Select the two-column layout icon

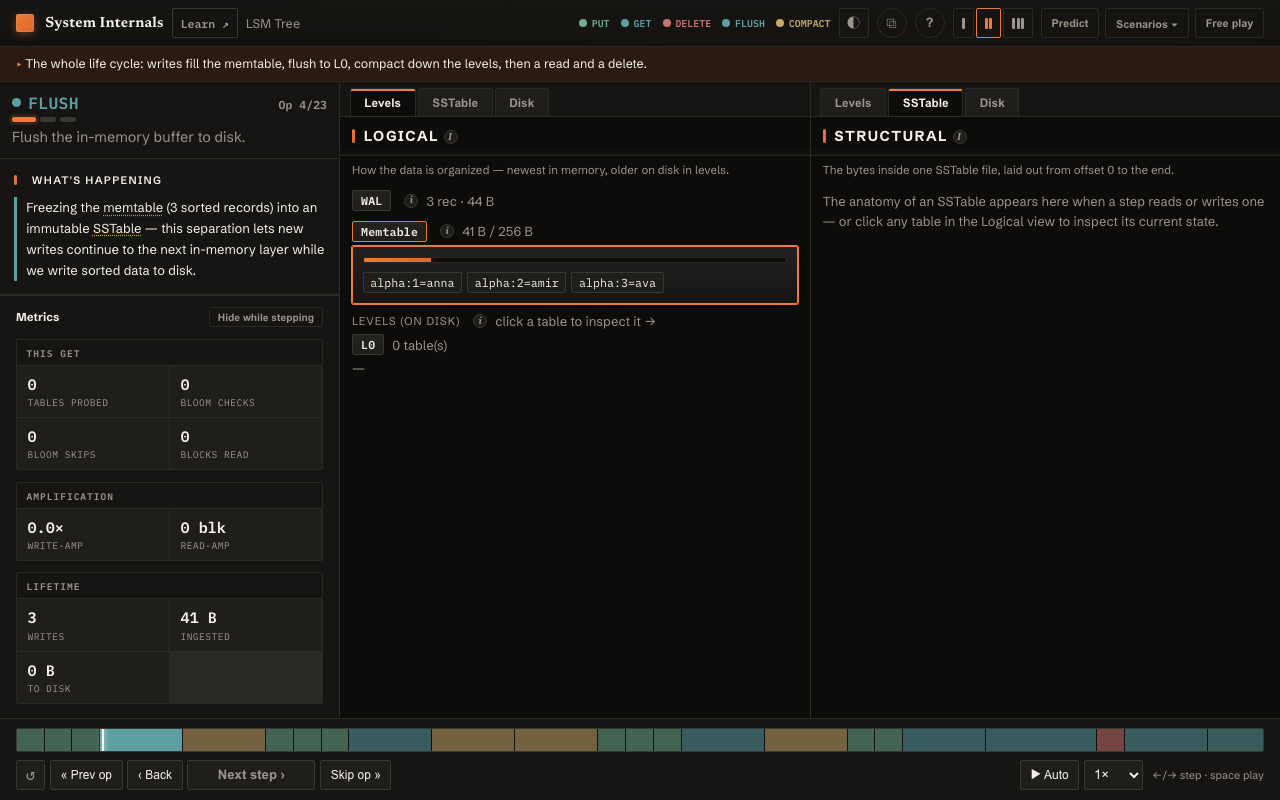point(988,23)
